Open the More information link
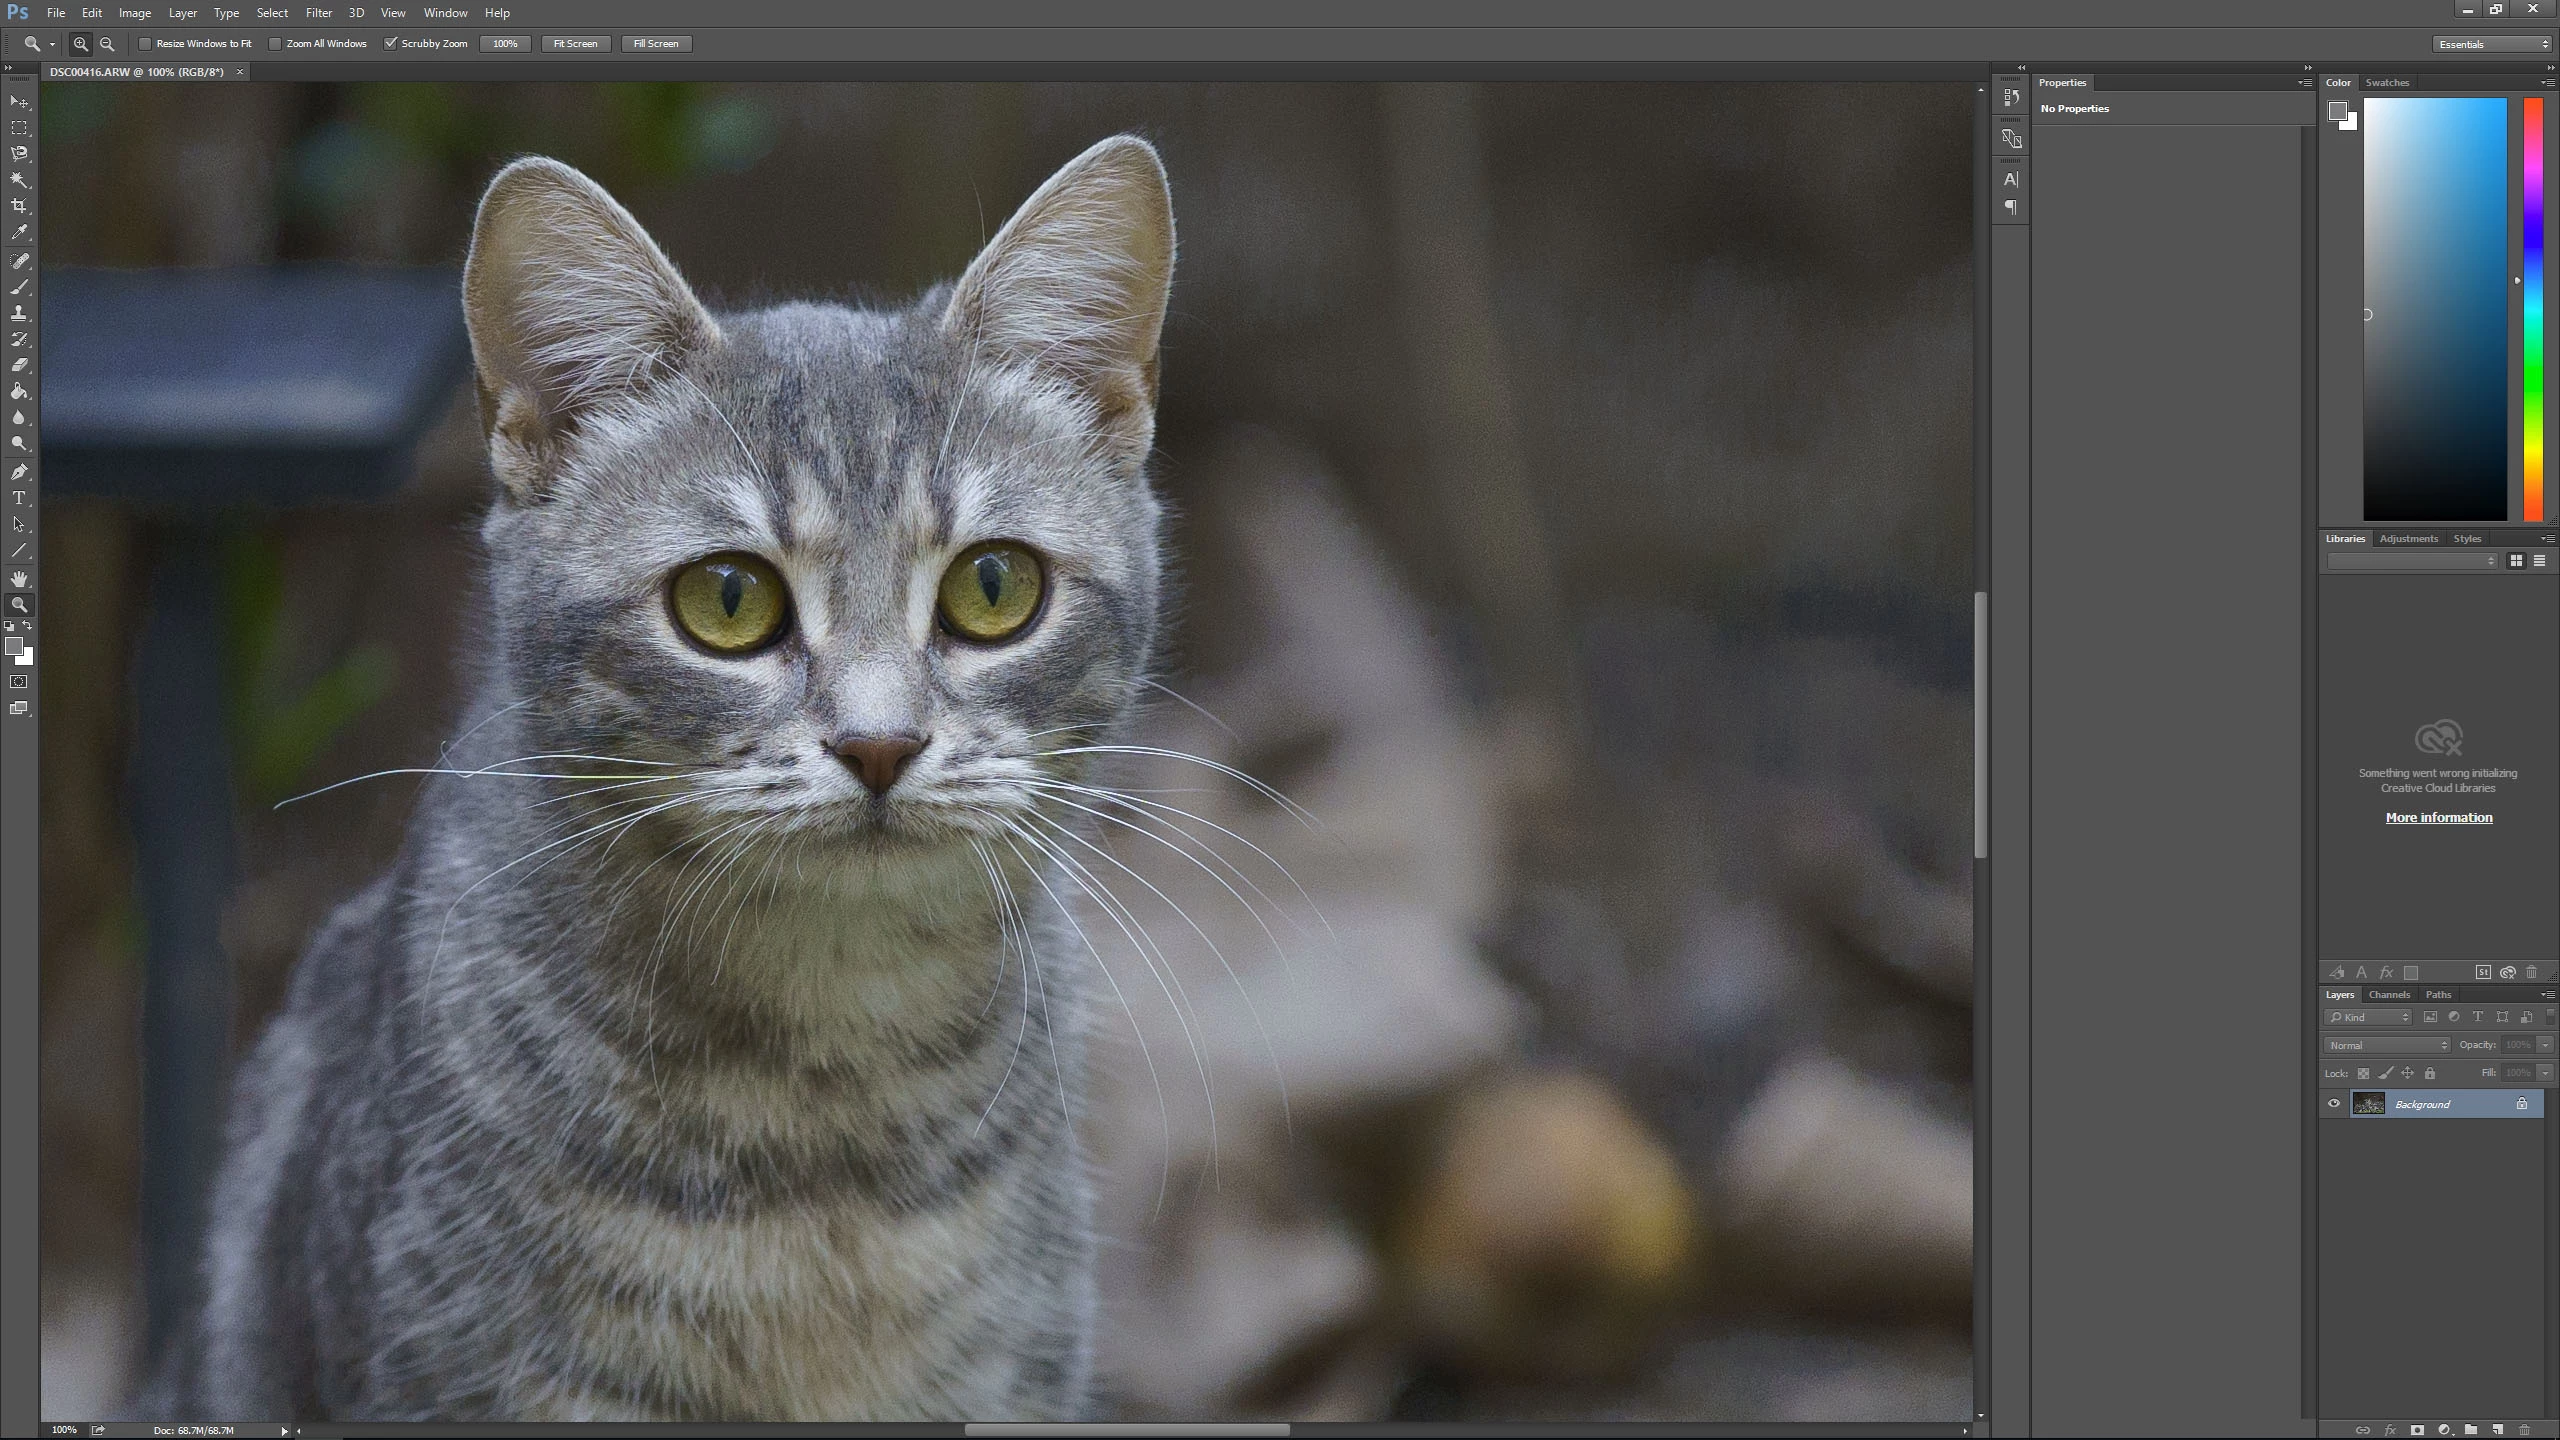Screen dimensions: 2560x1440 pyautogui.click(x=2438, y=817)
